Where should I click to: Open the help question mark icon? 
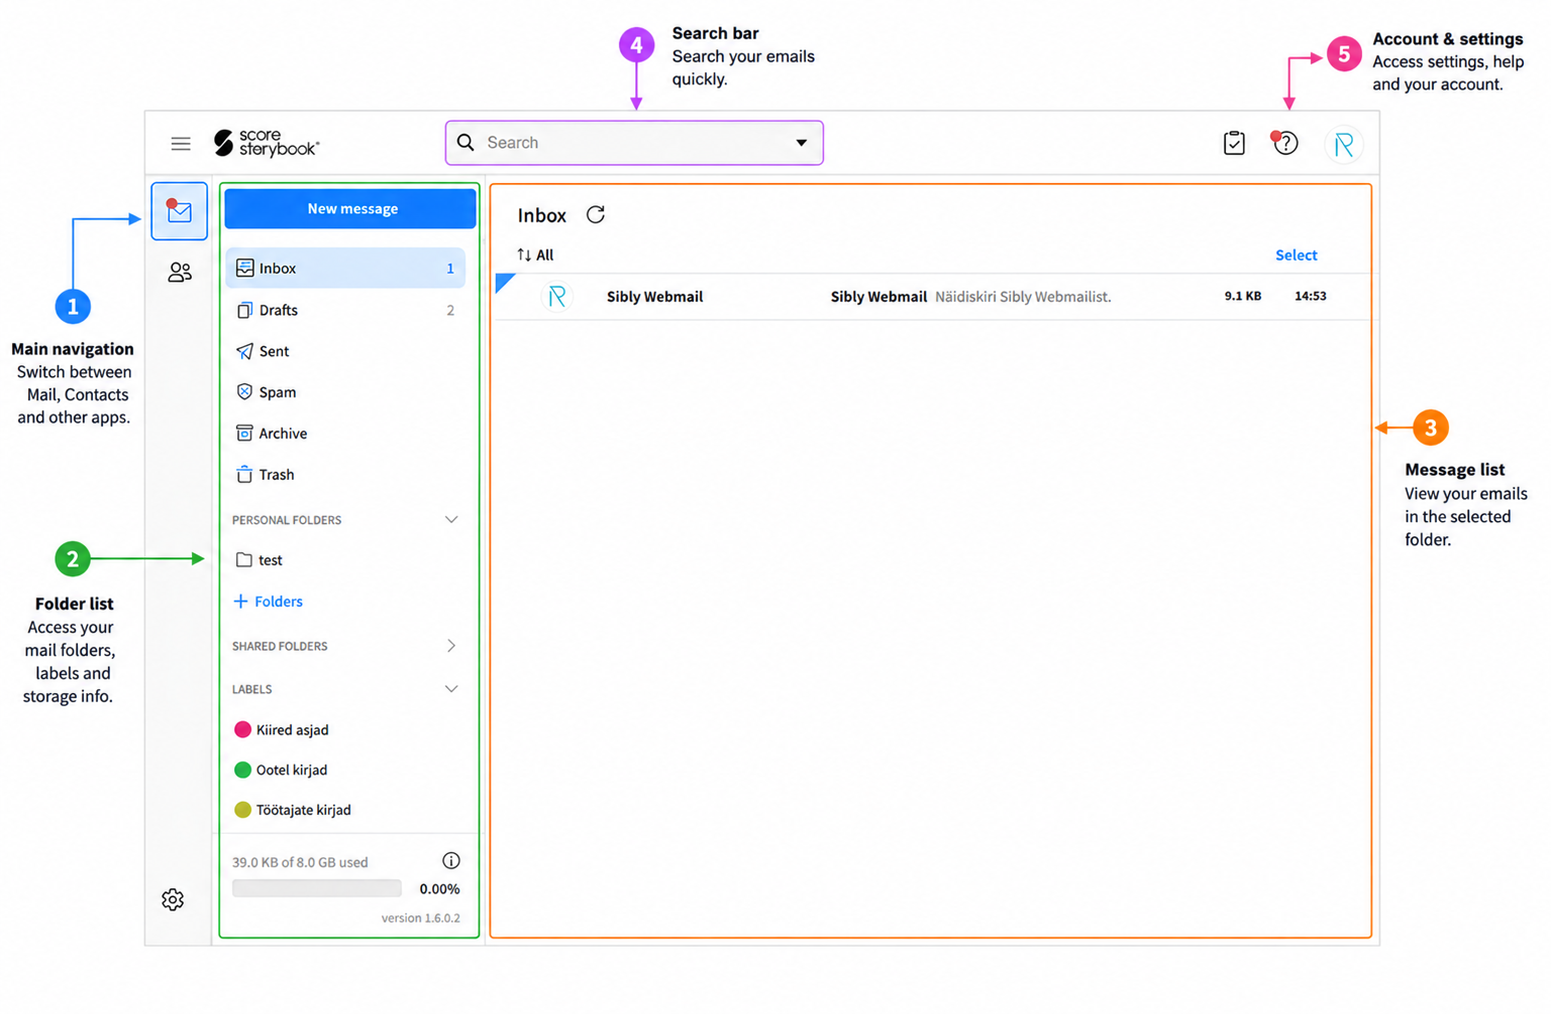[1285, 143]
